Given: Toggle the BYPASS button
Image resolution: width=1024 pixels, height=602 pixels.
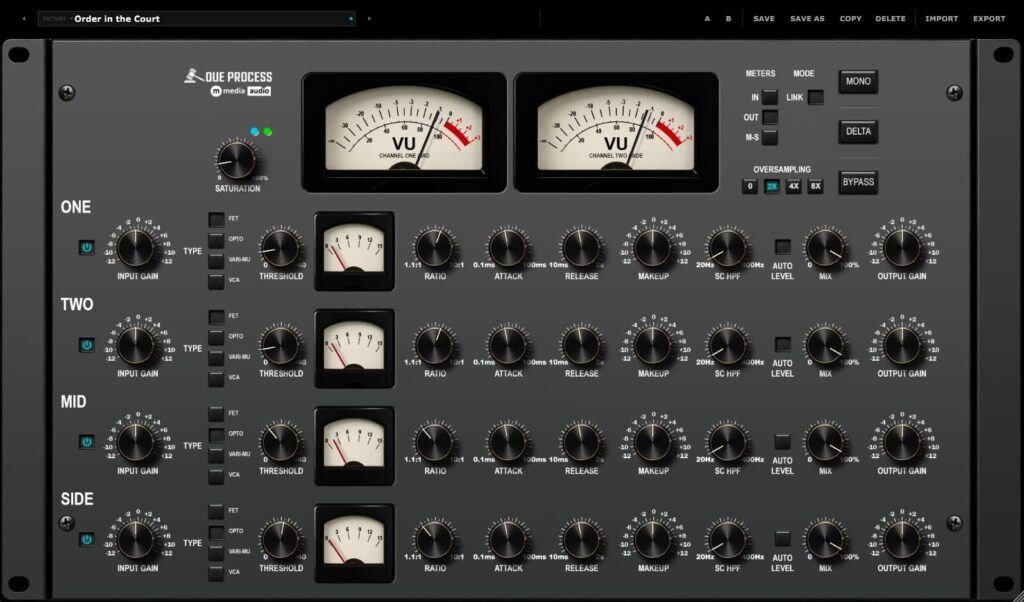Looking at the screenshot, I should (858, 182).
